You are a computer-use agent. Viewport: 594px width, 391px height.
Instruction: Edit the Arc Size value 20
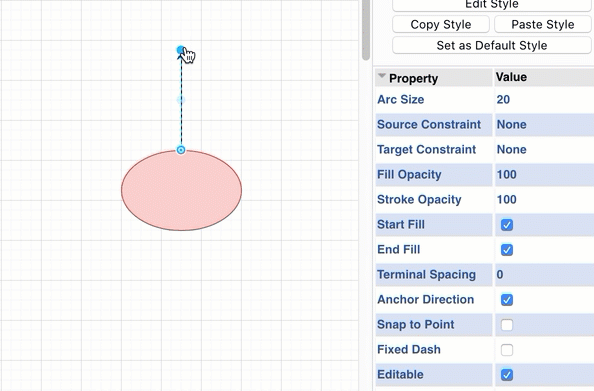pos(503,100)
